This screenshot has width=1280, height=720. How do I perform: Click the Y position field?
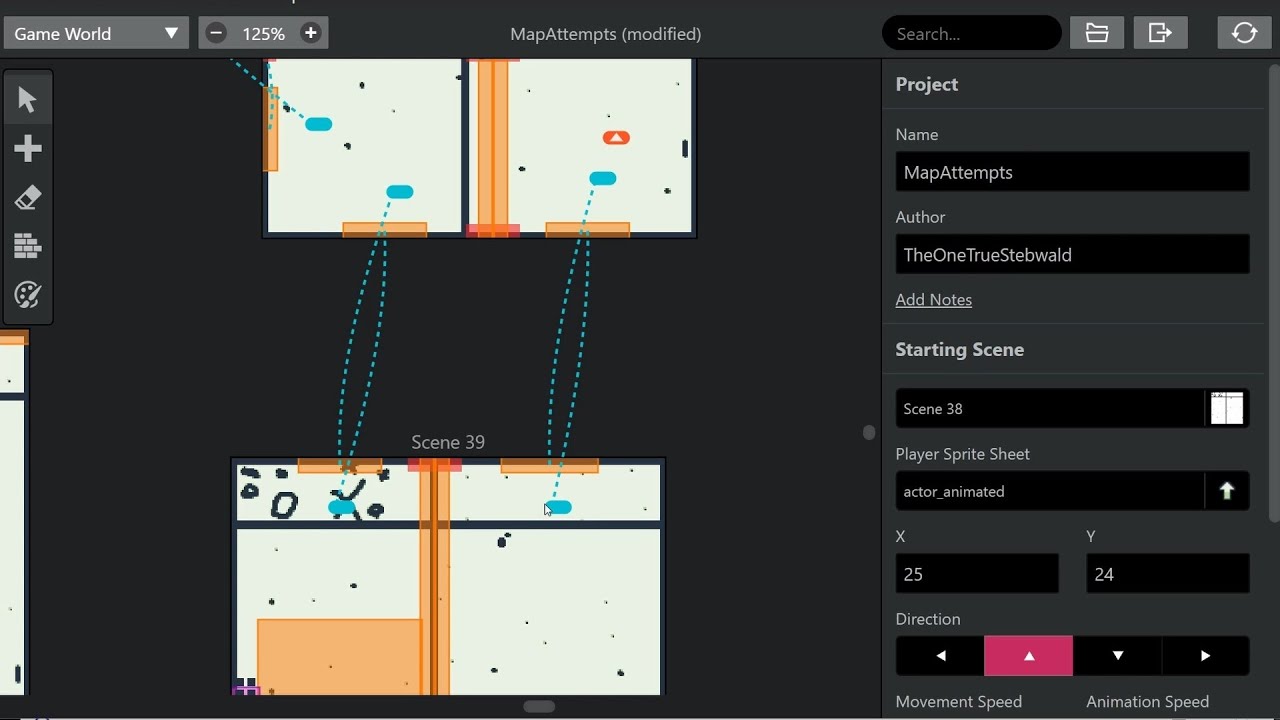coord(1168,574)
